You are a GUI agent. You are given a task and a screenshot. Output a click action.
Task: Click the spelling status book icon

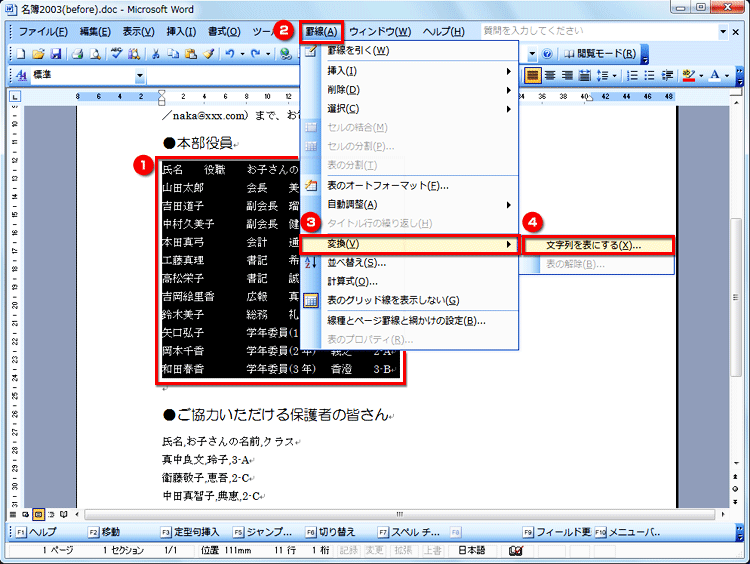(516, 551)
